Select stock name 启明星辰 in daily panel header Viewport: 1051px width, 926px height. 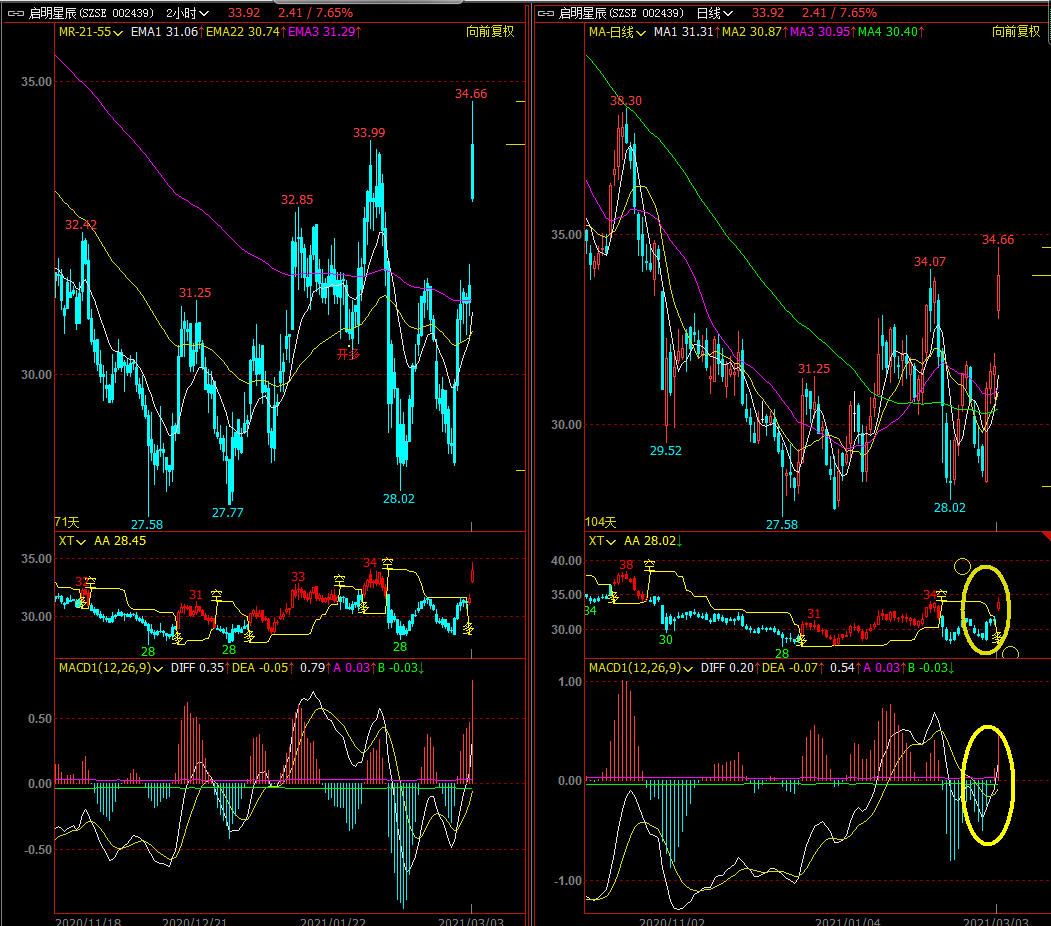(582, 13)
